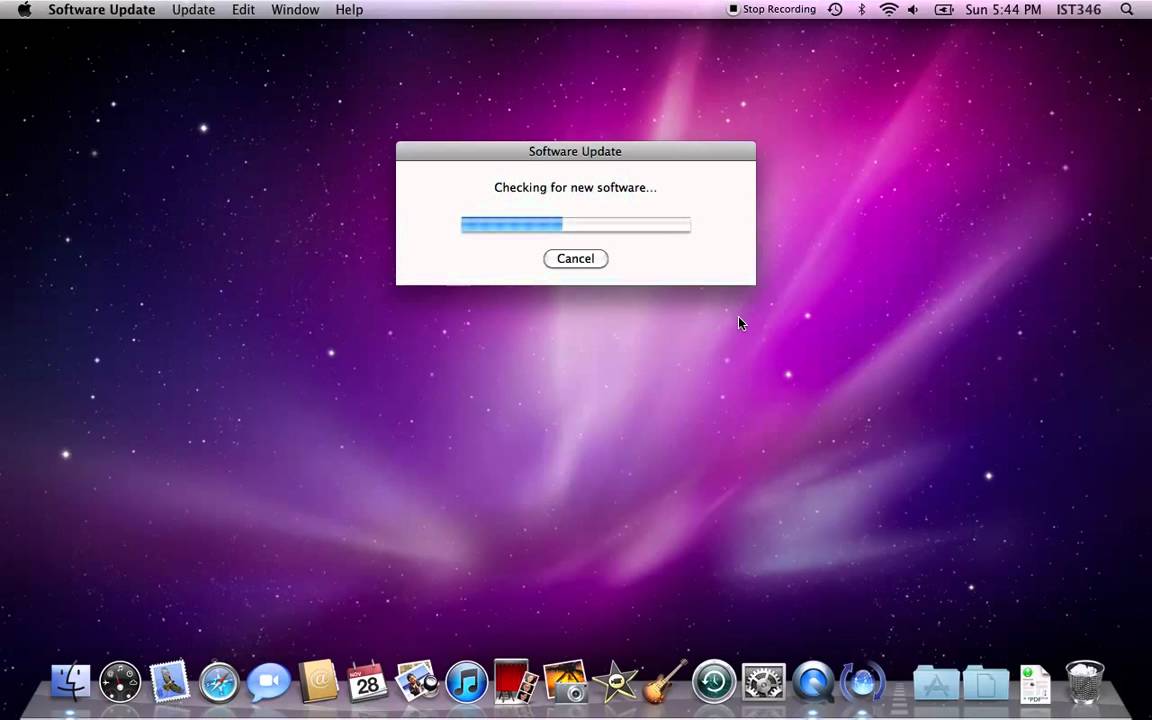Screen dimensions: 1152x720
Task: Click the update check progress bar
Action: [x=575, y=225]
